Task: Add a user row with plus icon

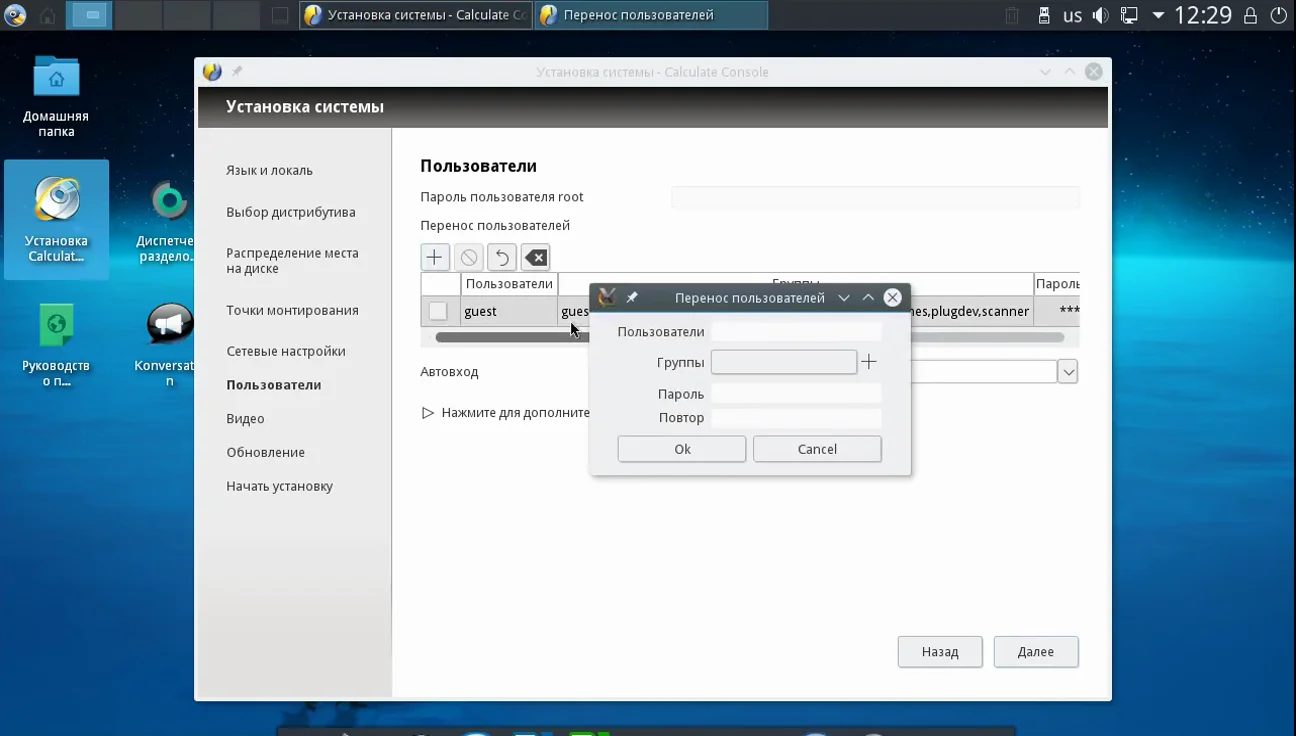Action: pyautogui.click(x=434, y=257)
